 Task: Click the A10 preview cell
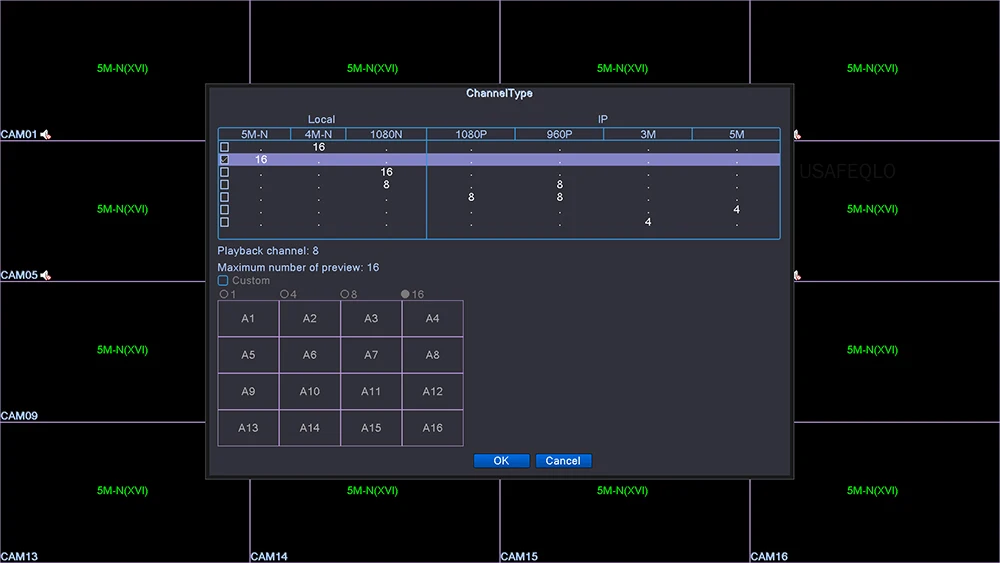309,391
